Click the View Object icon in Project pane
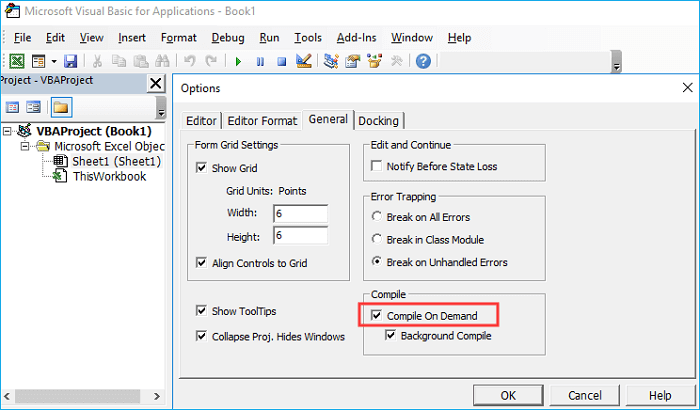Image resolution: width=700 pixels, height=410 pixels. 33,107
